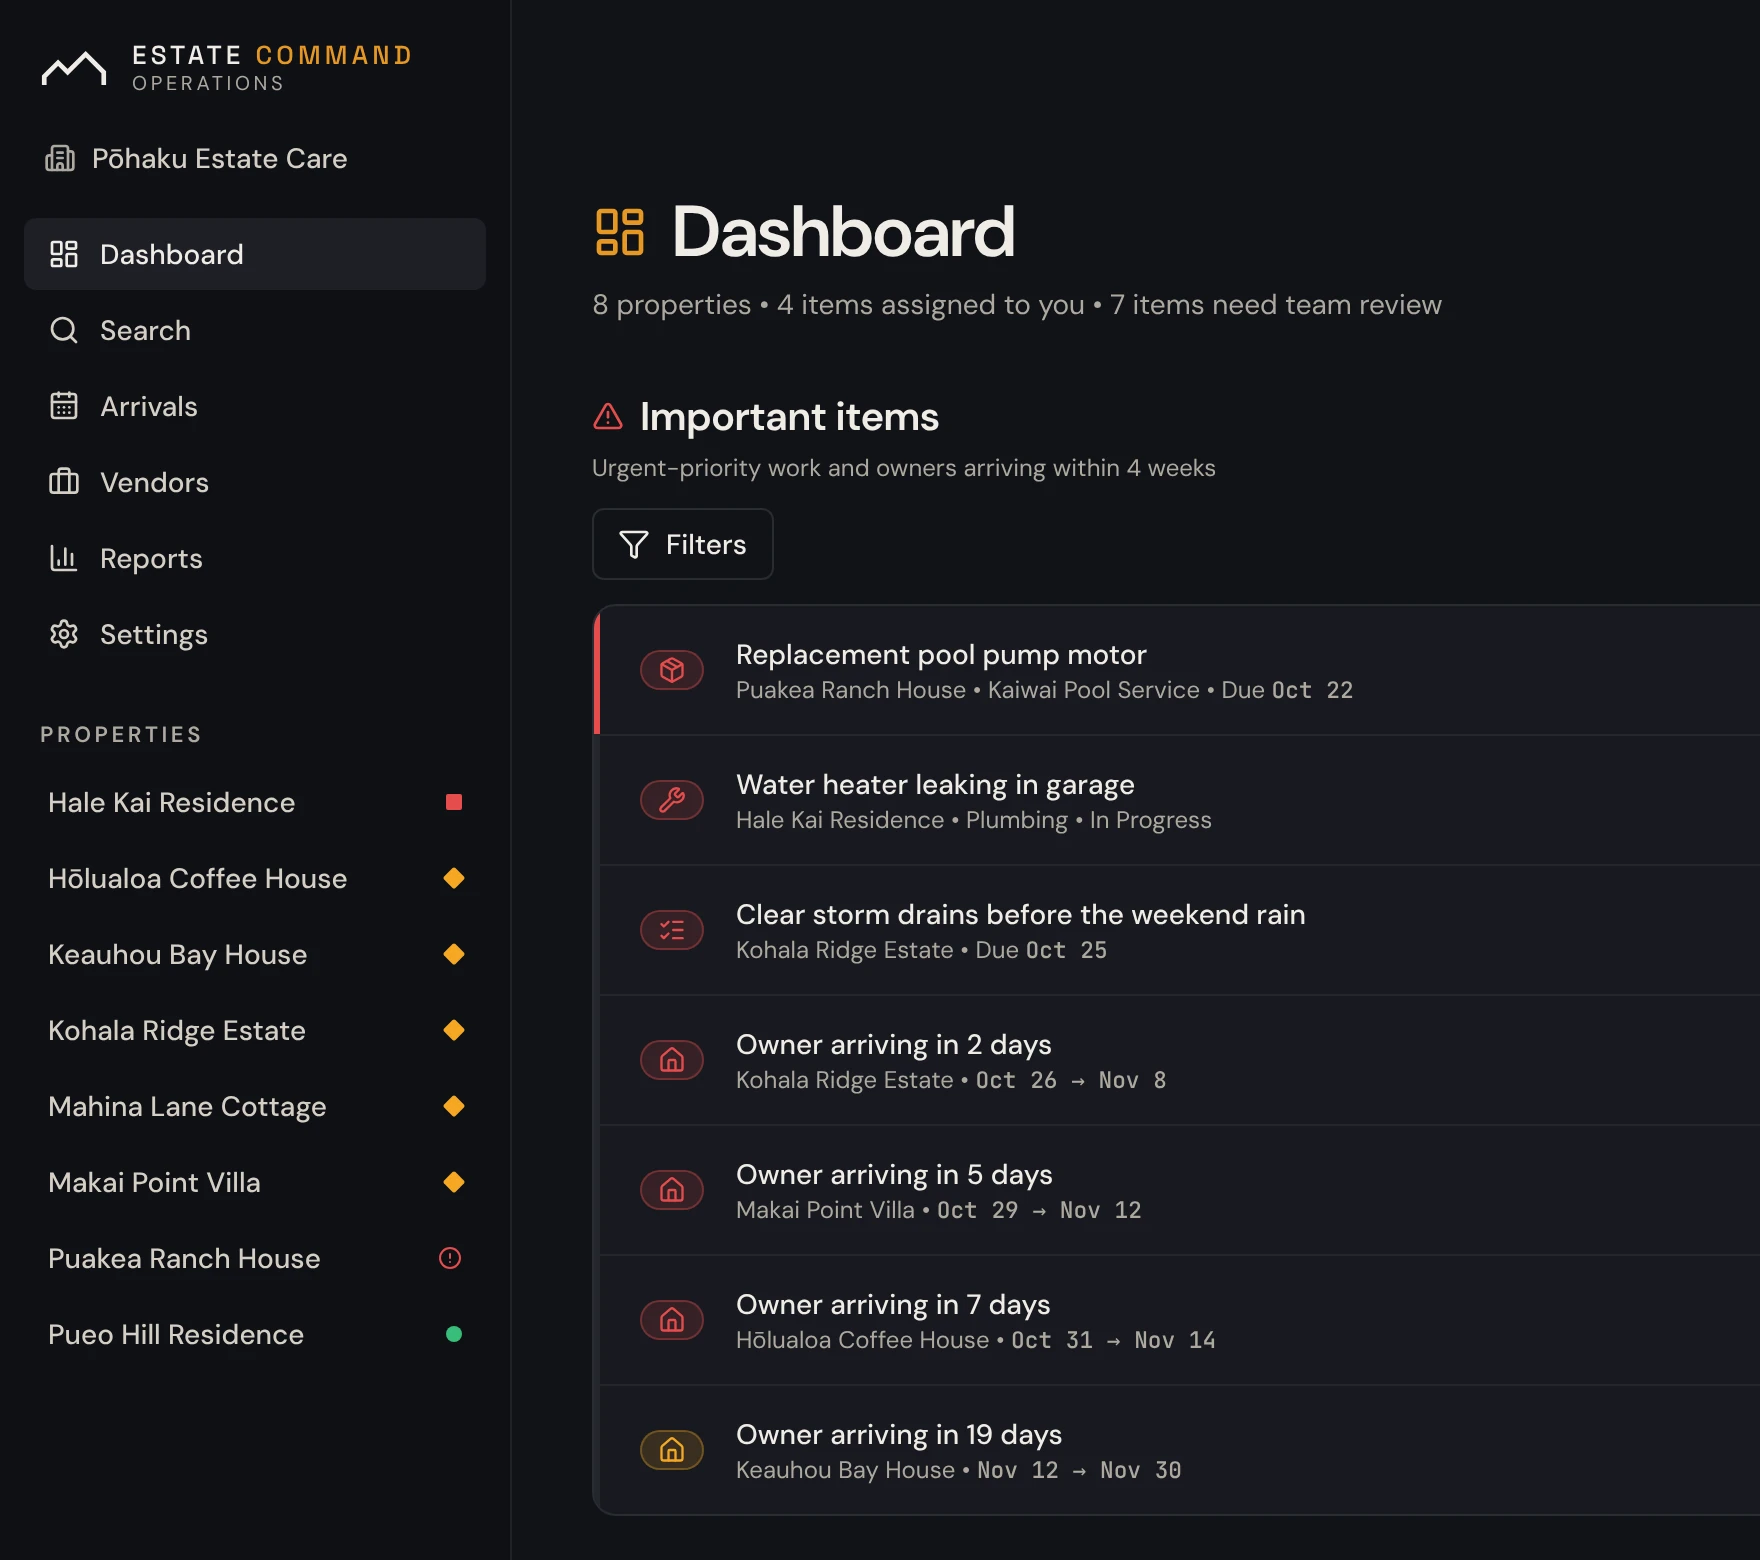Open Settings from the sidebar
This screenshot has height=1560, width=1760.
point(255,634)
